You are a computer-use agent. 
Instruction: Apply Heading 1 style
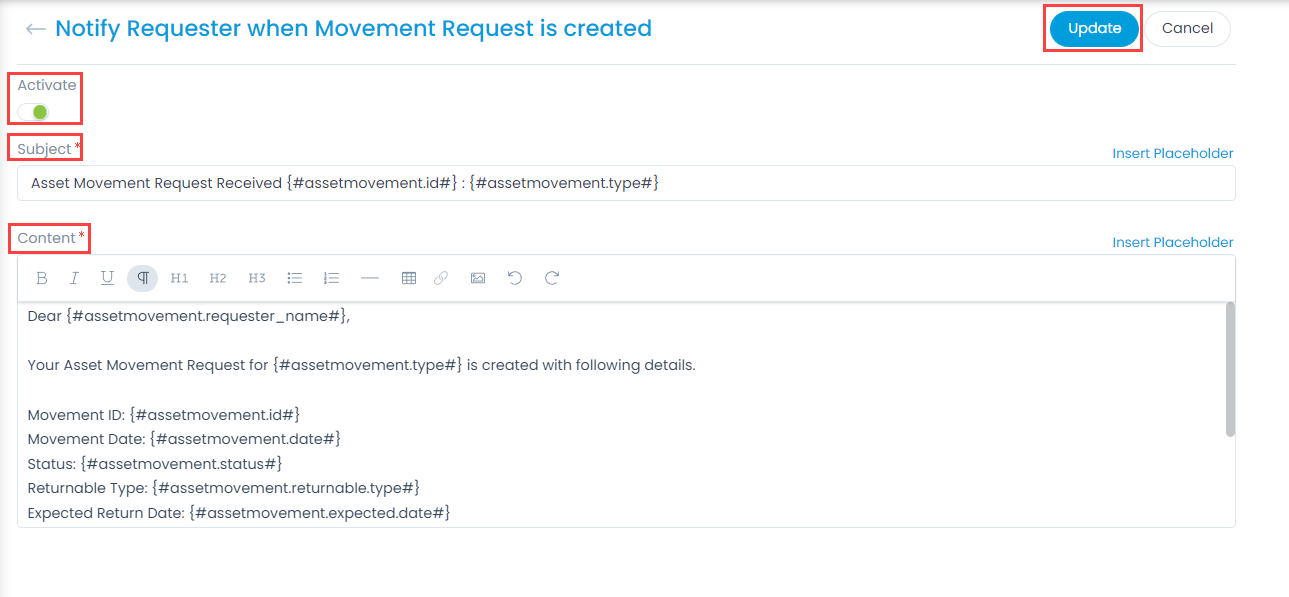coord(179,278)
